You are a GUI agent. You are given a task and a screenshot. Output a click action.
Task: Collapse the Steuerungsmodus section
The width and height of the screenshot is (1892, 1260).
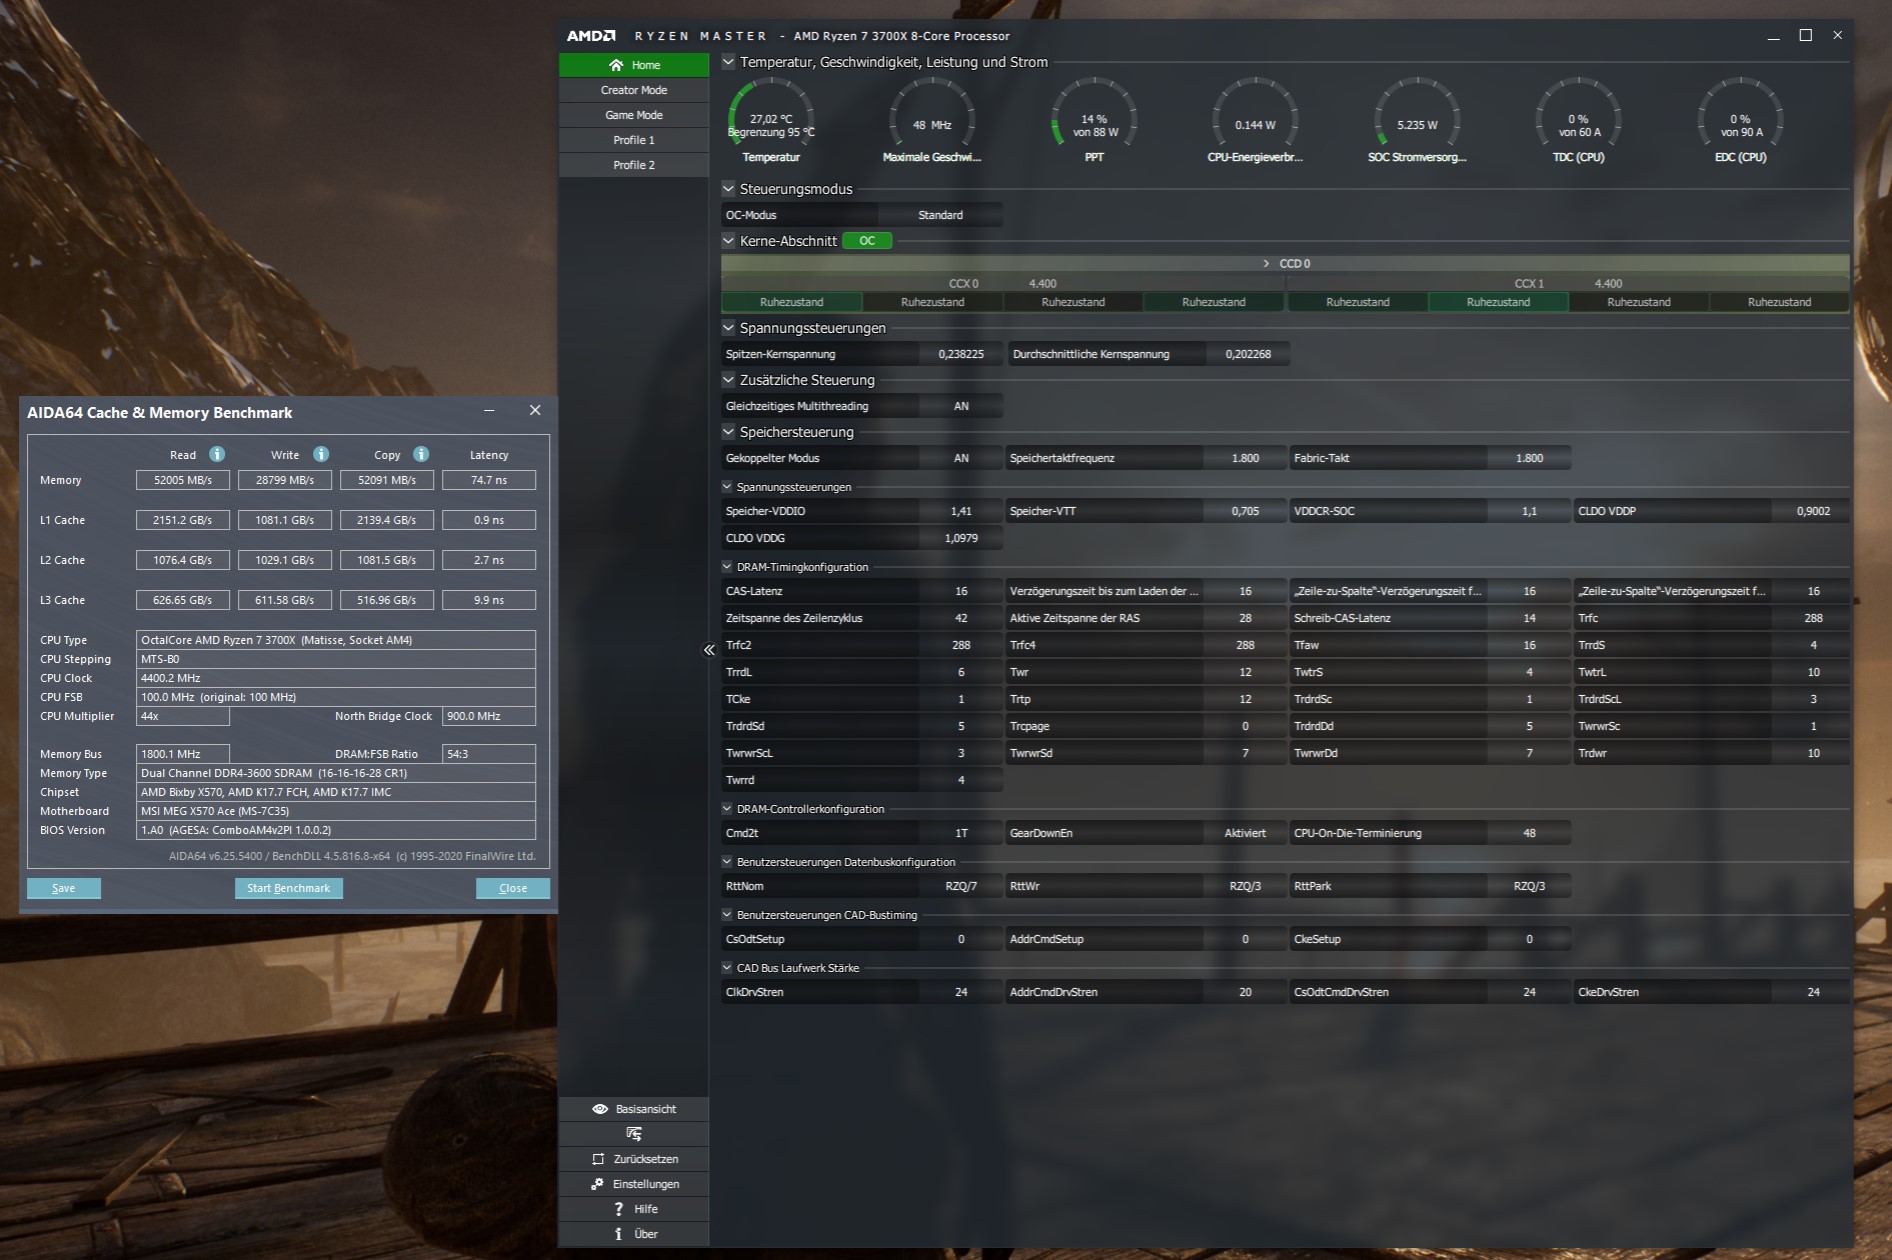(x=728, y=188)
